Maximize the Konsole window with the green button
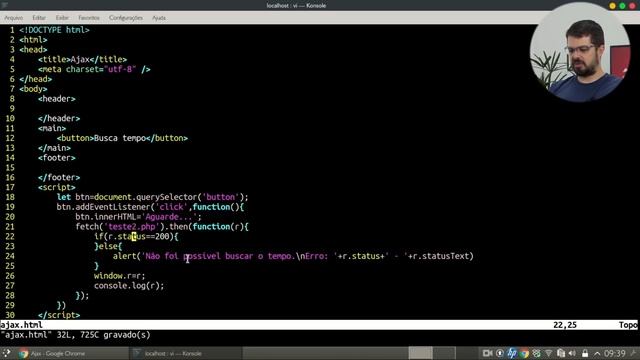Image resolution: width=640 pixels, height=360 pixels. [x=622, y=6]
